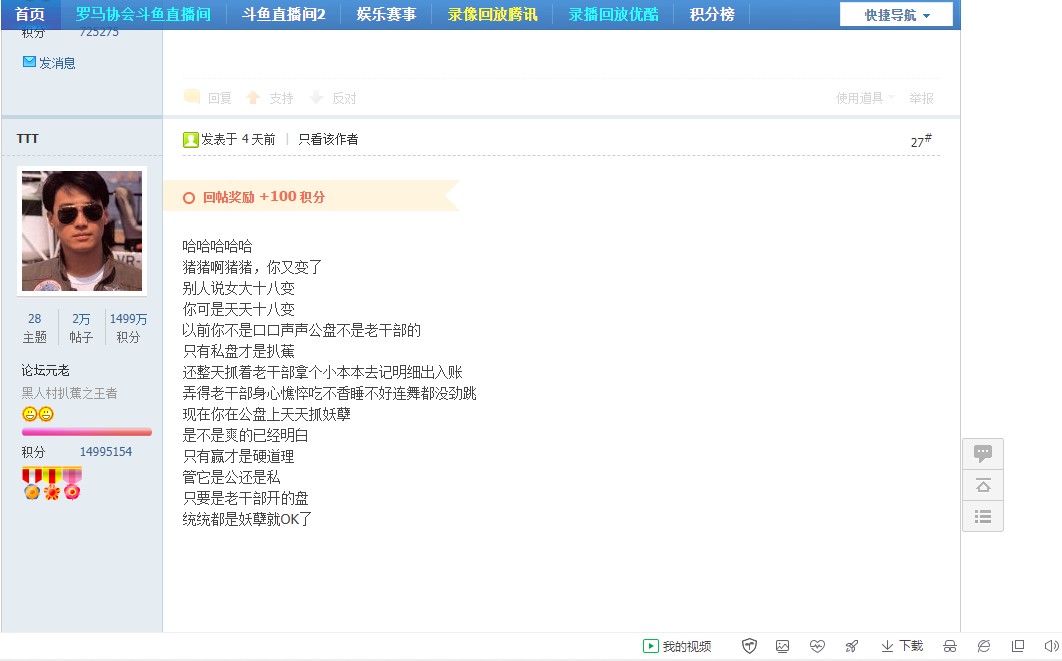Click the screenshot image icon in bottom toolbar

pos(783,646)
